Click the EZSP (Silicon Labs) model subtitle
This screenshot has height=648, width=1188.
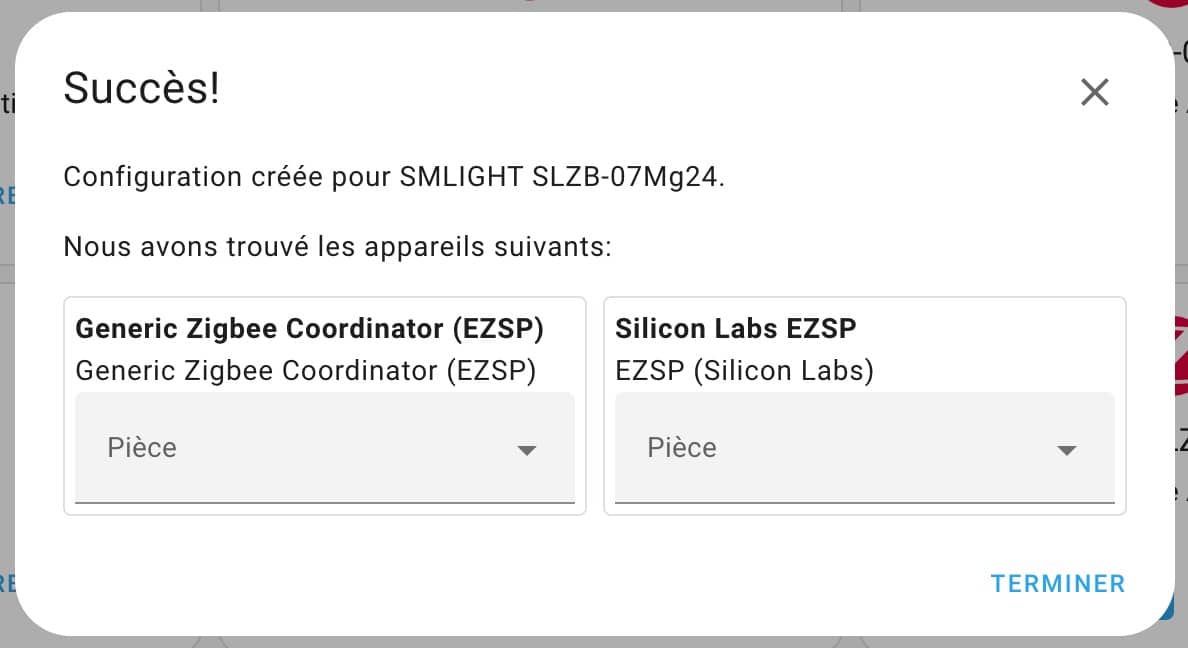tap(744, 371)
